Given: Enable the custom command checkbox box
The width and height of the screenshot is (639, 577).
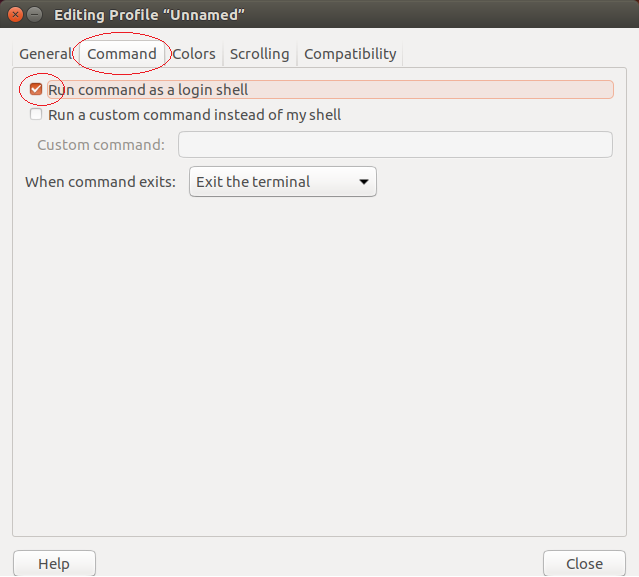Looking at the screenshot, I should coord(36,115).
